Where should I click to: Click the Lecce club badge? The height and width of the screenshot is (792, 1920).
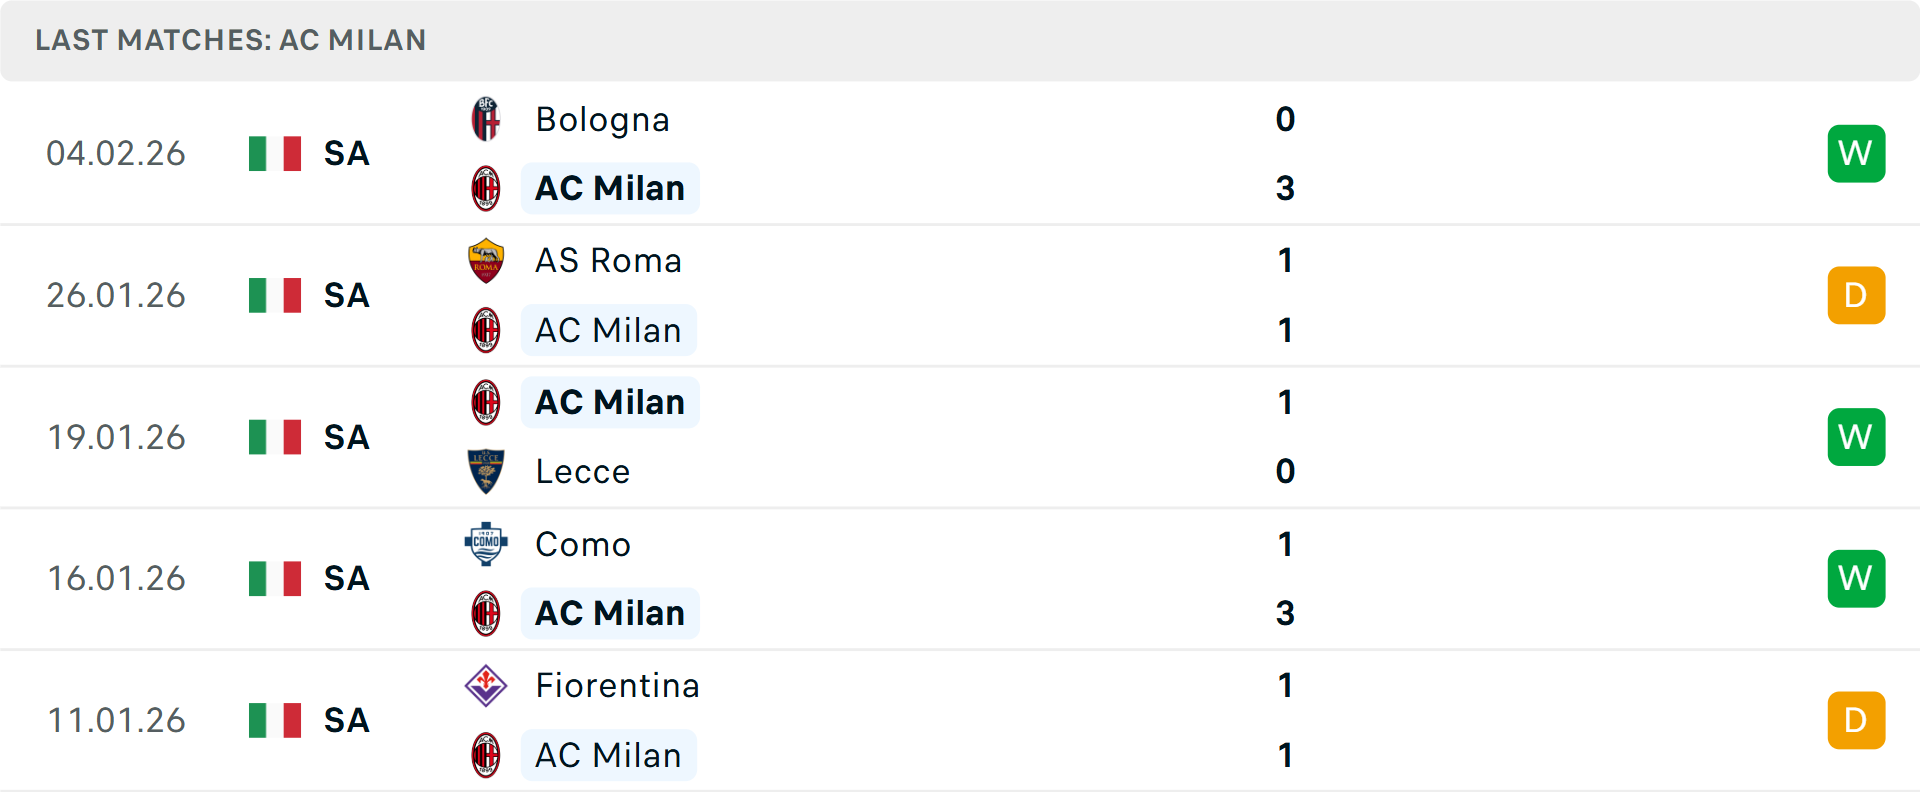tap(486, 471)
